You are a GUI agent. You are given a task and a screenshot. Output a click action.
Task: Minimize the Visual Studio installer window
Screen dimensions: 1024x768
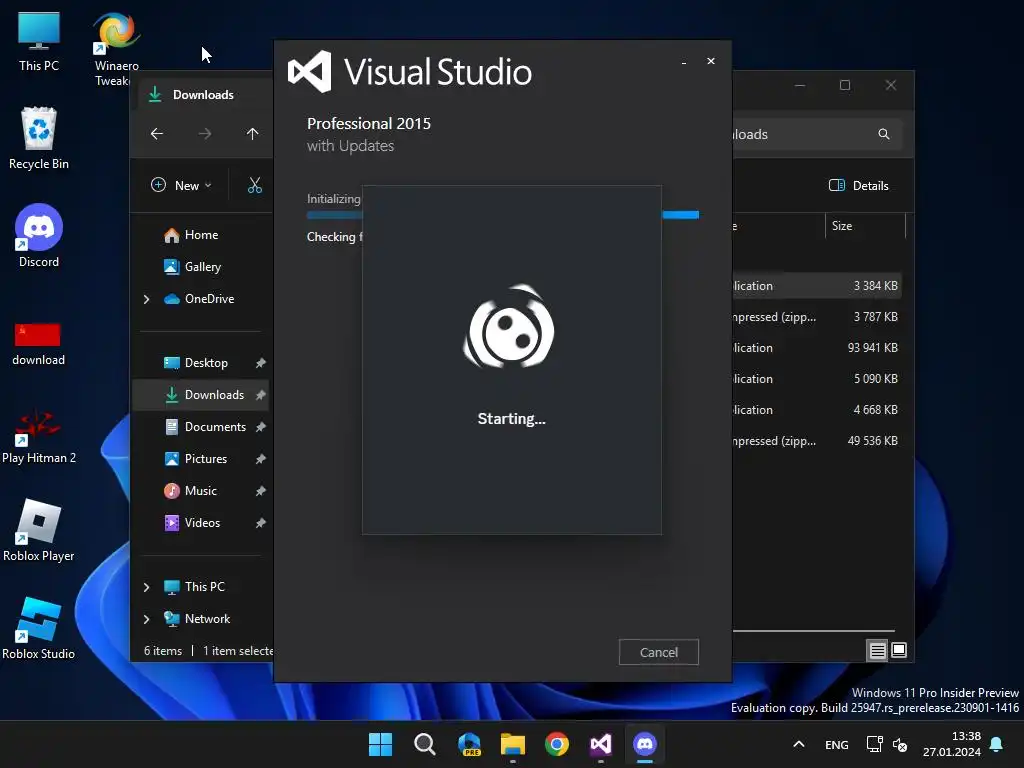tap(684, 62)
